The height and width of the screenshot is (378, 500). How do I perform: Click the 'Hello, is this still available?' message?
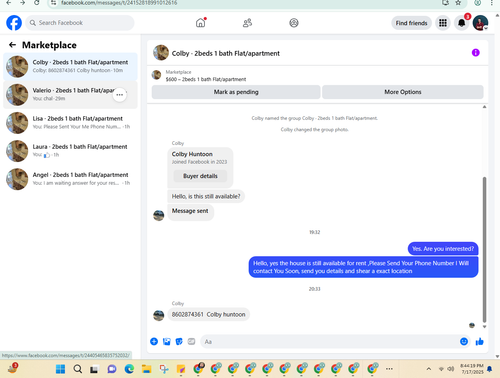(x=206, y=196)
